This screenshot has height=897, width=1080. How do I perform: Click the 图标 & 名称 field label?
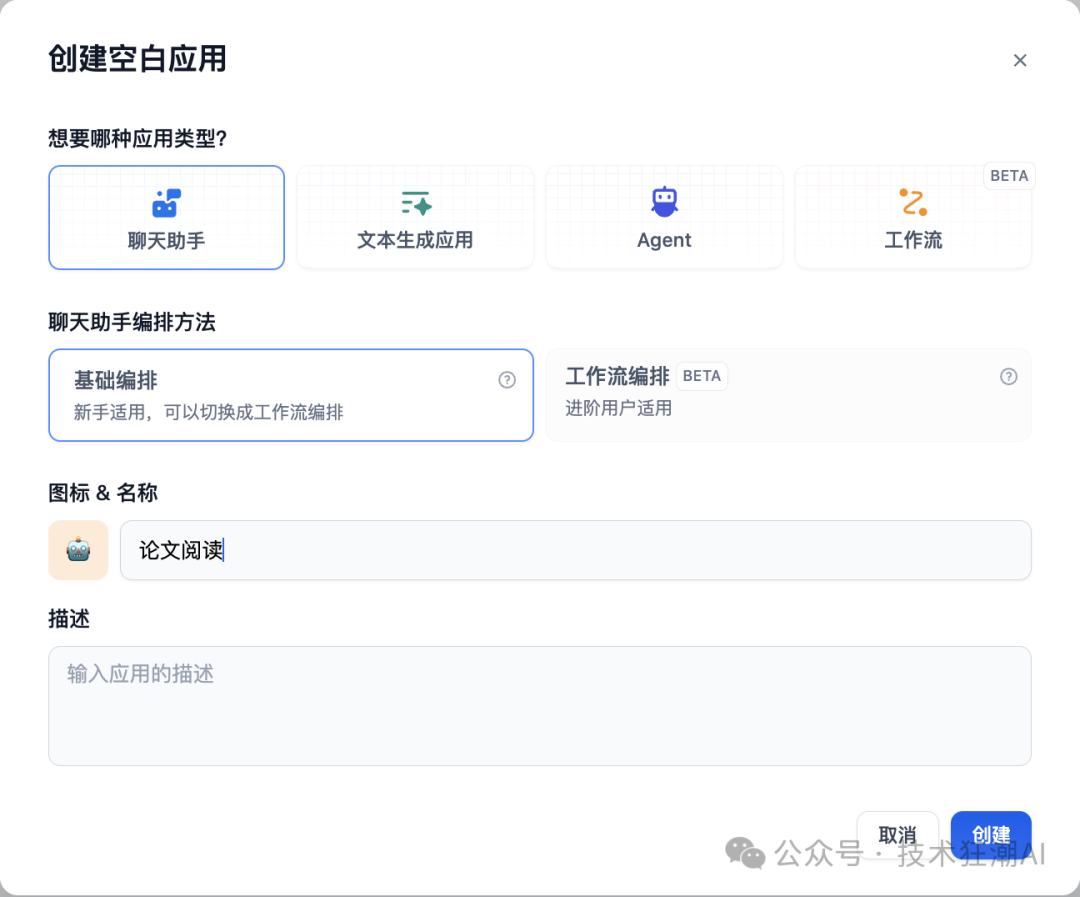(x=103, y=493)
